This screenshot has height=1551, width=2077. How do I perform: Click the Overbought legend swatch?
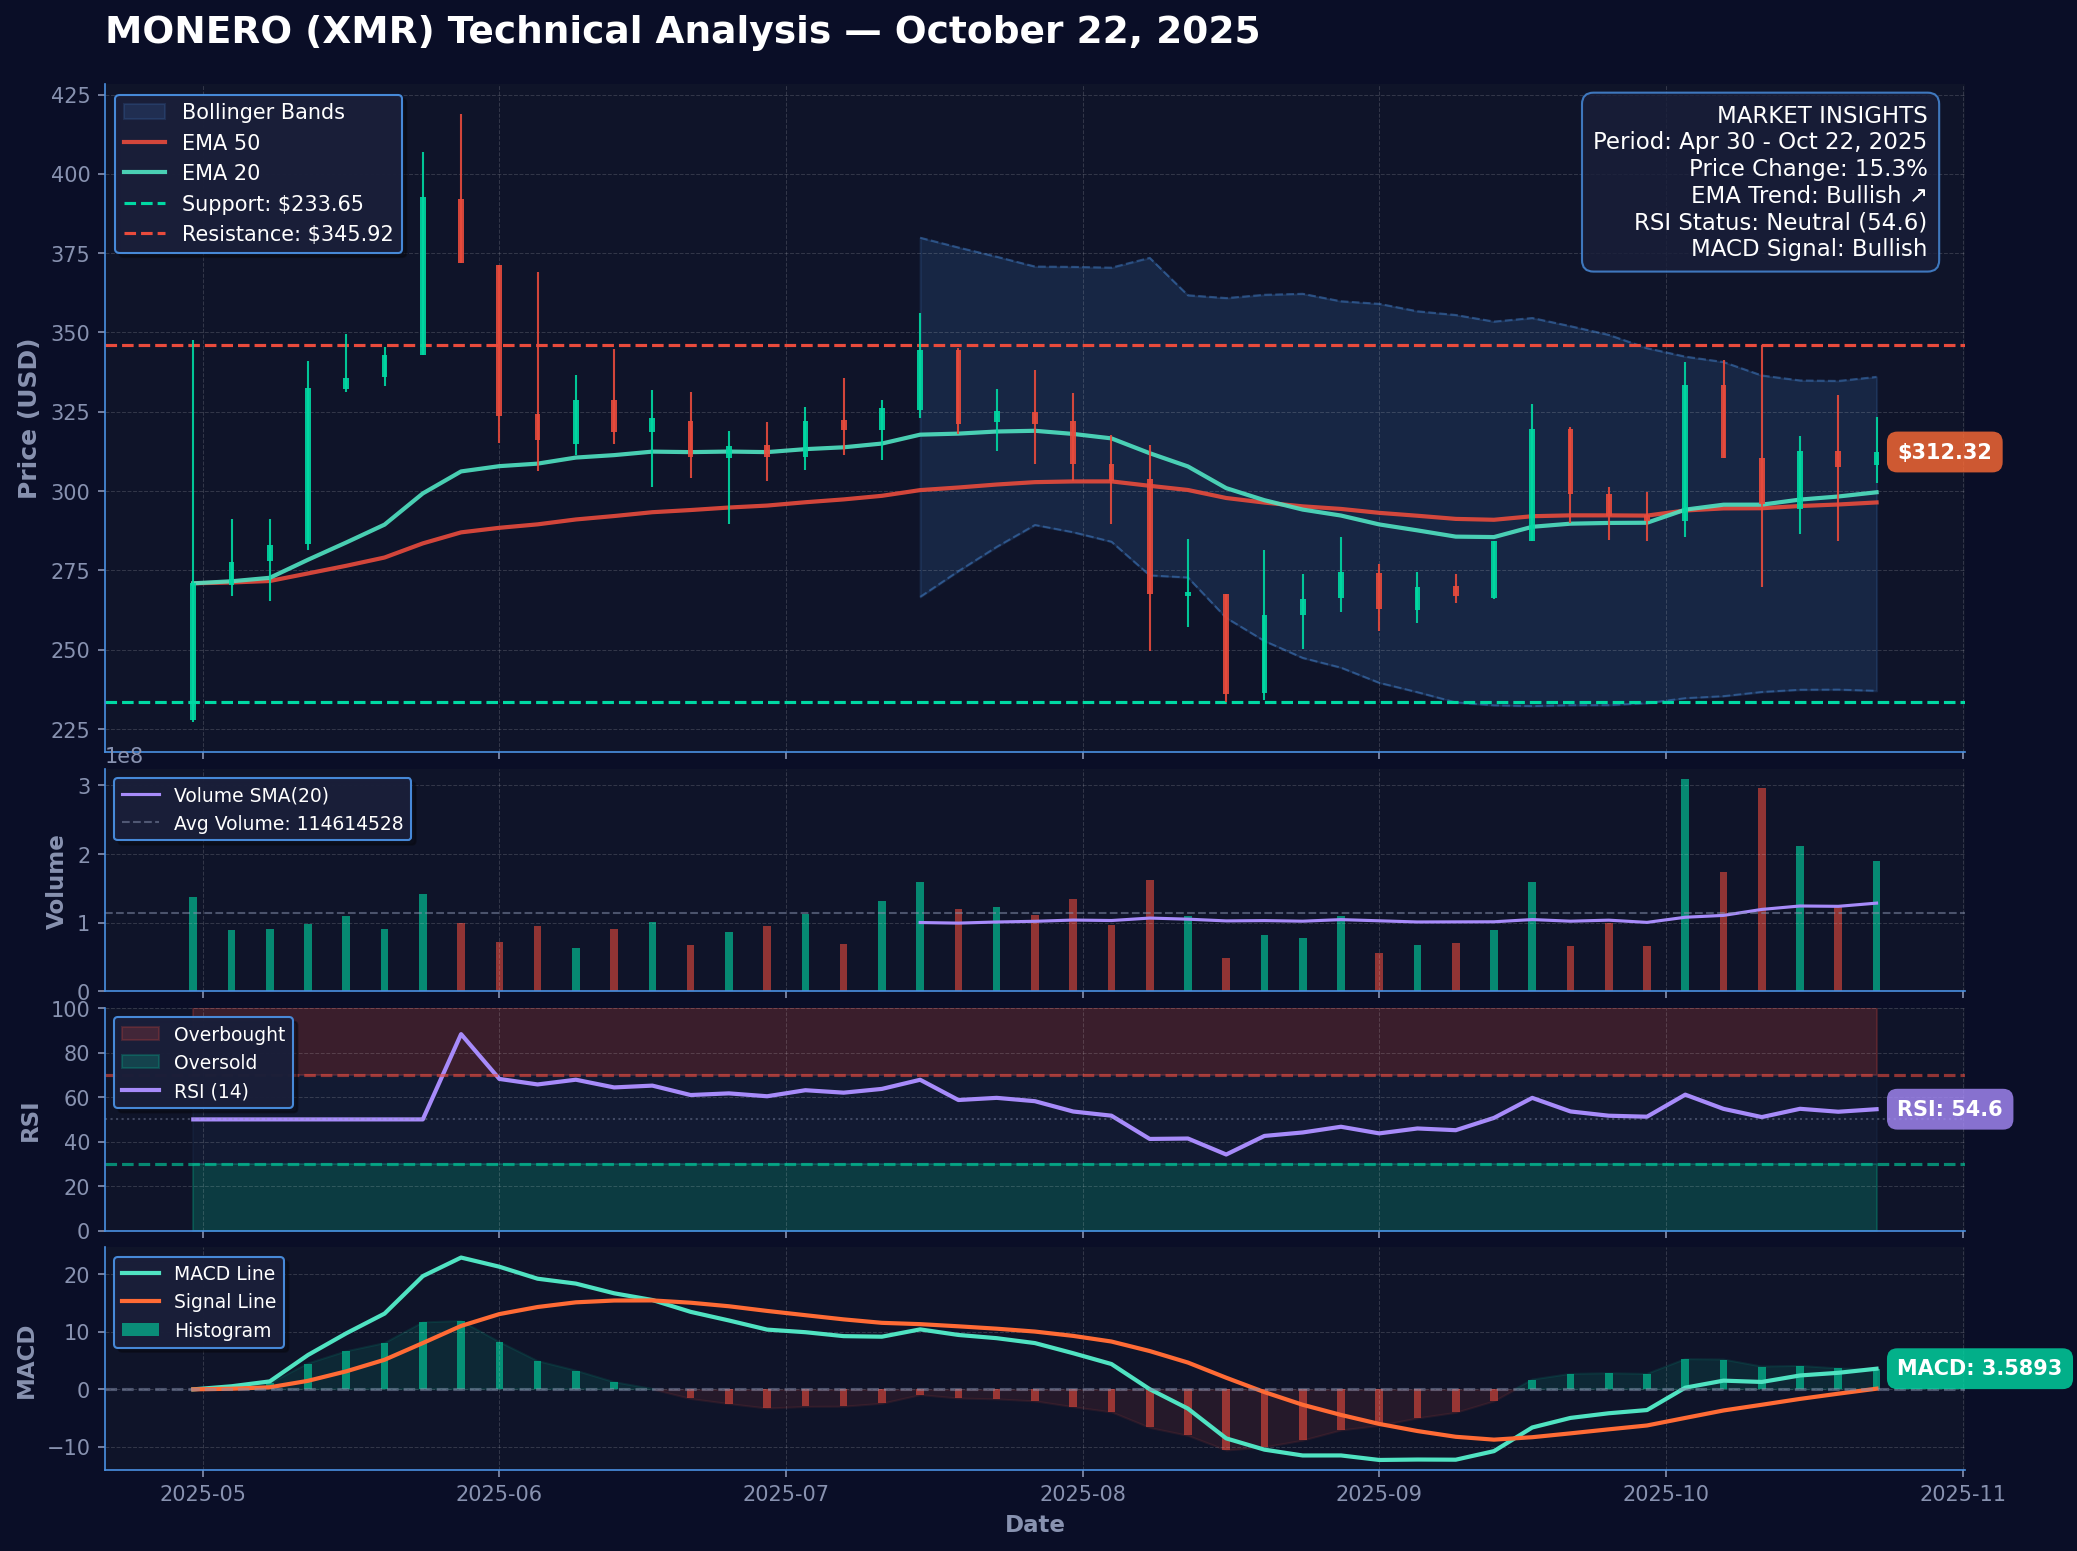tap(139, 1034)
